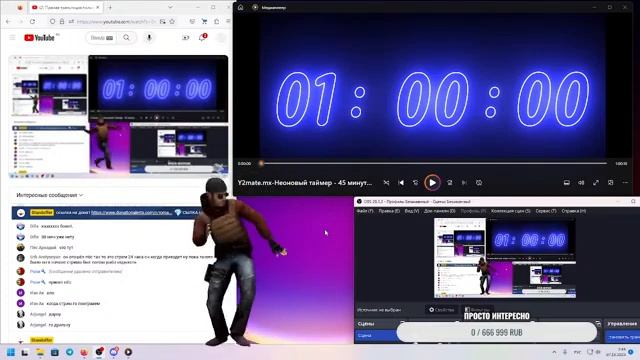This screenshot has height=360, width=640.
Task: Open cast to device icon in media player
Action: tap(567, 183)
